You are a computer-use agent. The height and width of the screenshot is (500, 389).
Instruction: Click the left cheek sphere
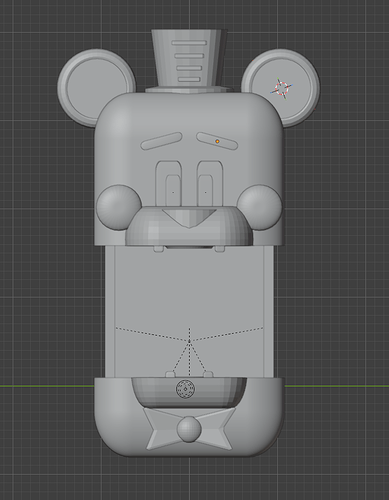point(119,207)
